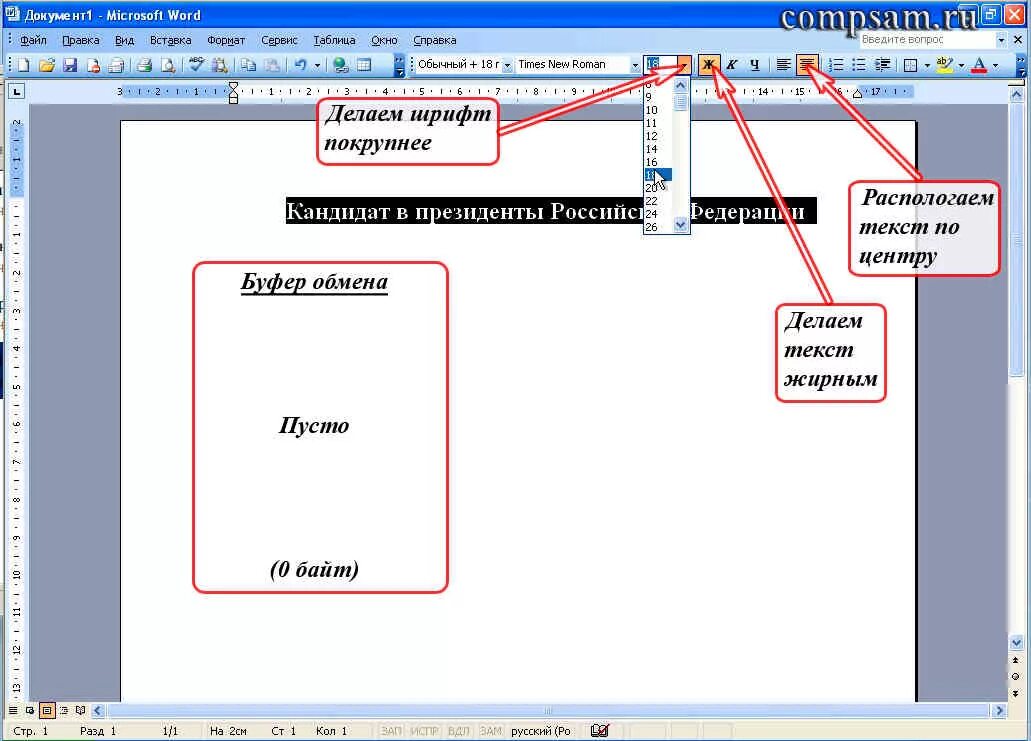Apply the font color A icon
1031x741 pixels.
click(x=979, y=64)
